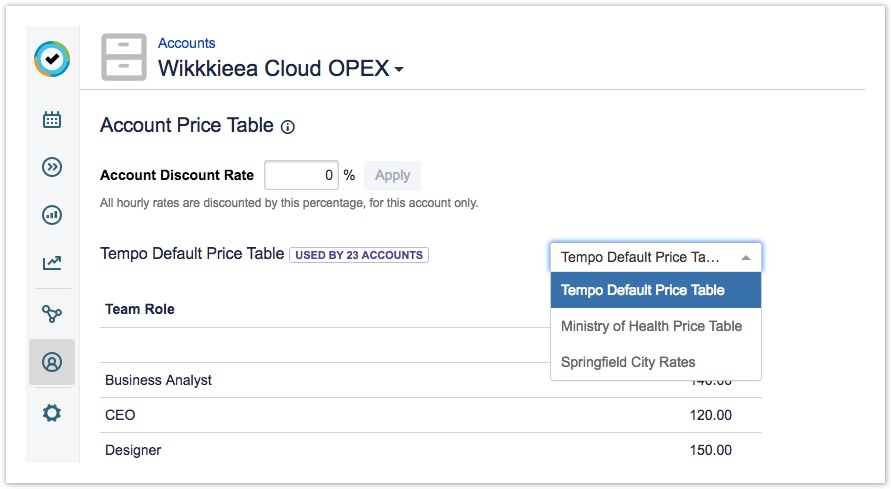Open the connected nodes icon in sidebar
Viewport: 891px width, 489px height.
pos(52,314)
